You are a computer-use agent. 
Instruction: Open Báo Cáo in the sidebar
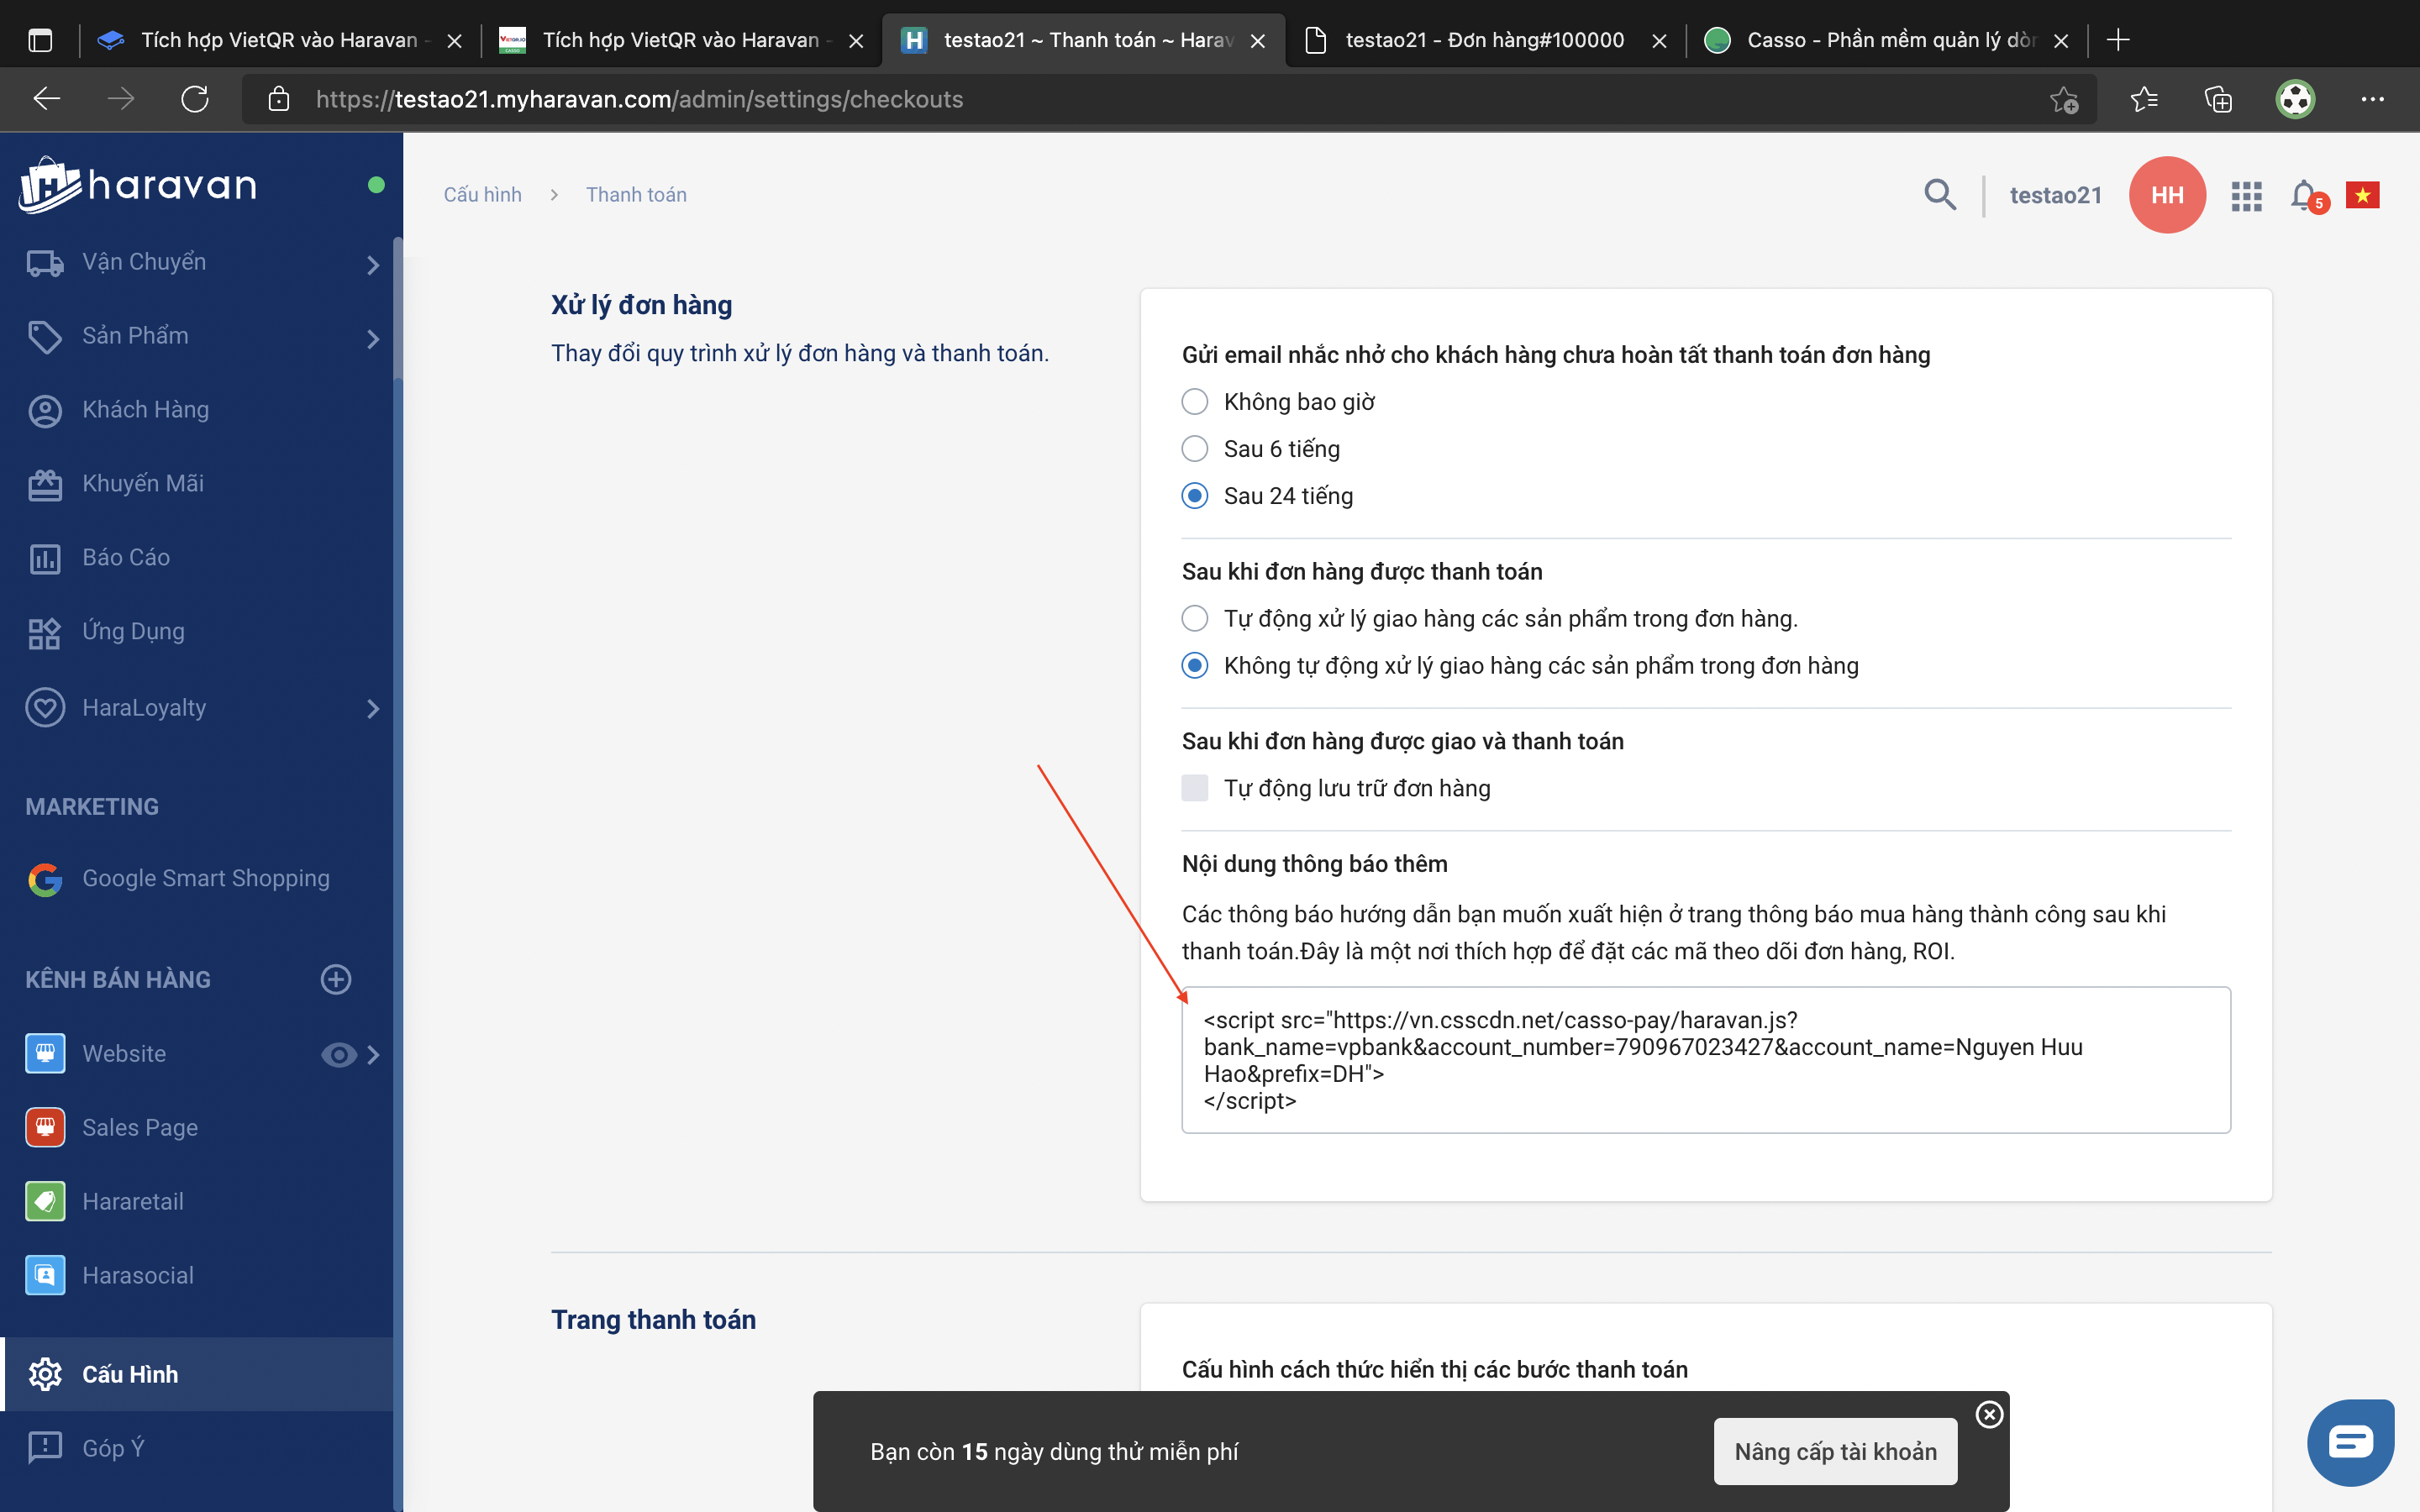(x=126, y=557)
